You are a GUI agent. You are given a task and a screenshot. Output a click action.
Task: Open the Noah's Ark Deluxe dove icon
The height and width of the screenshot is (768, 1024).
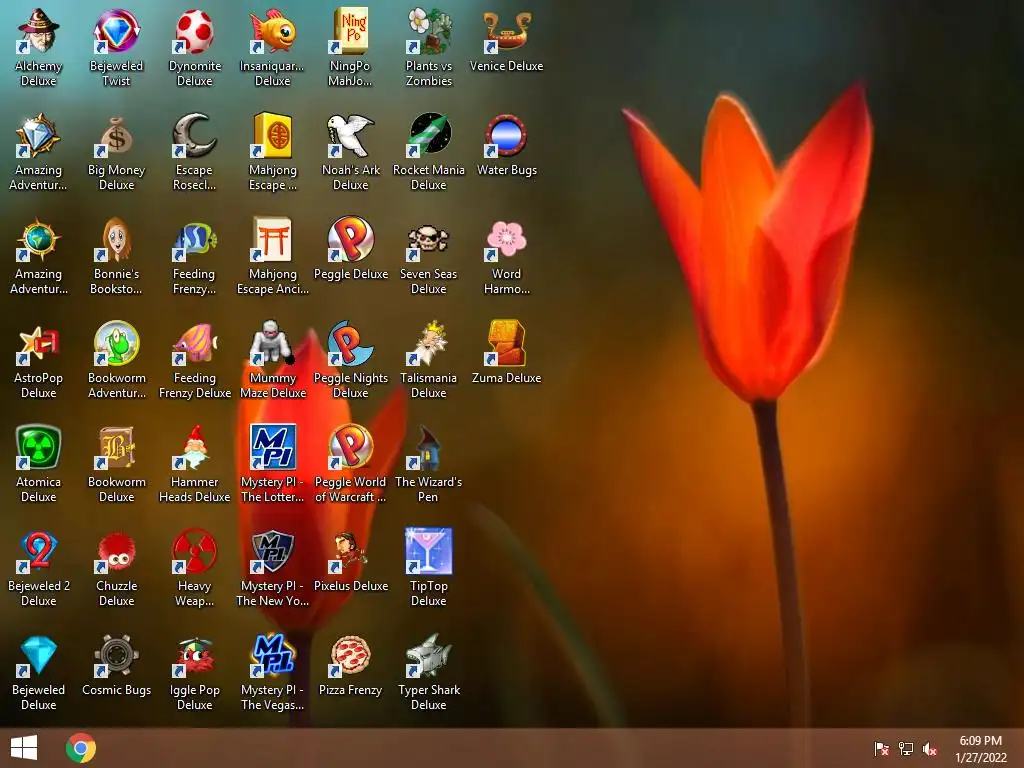pos(351,135)
